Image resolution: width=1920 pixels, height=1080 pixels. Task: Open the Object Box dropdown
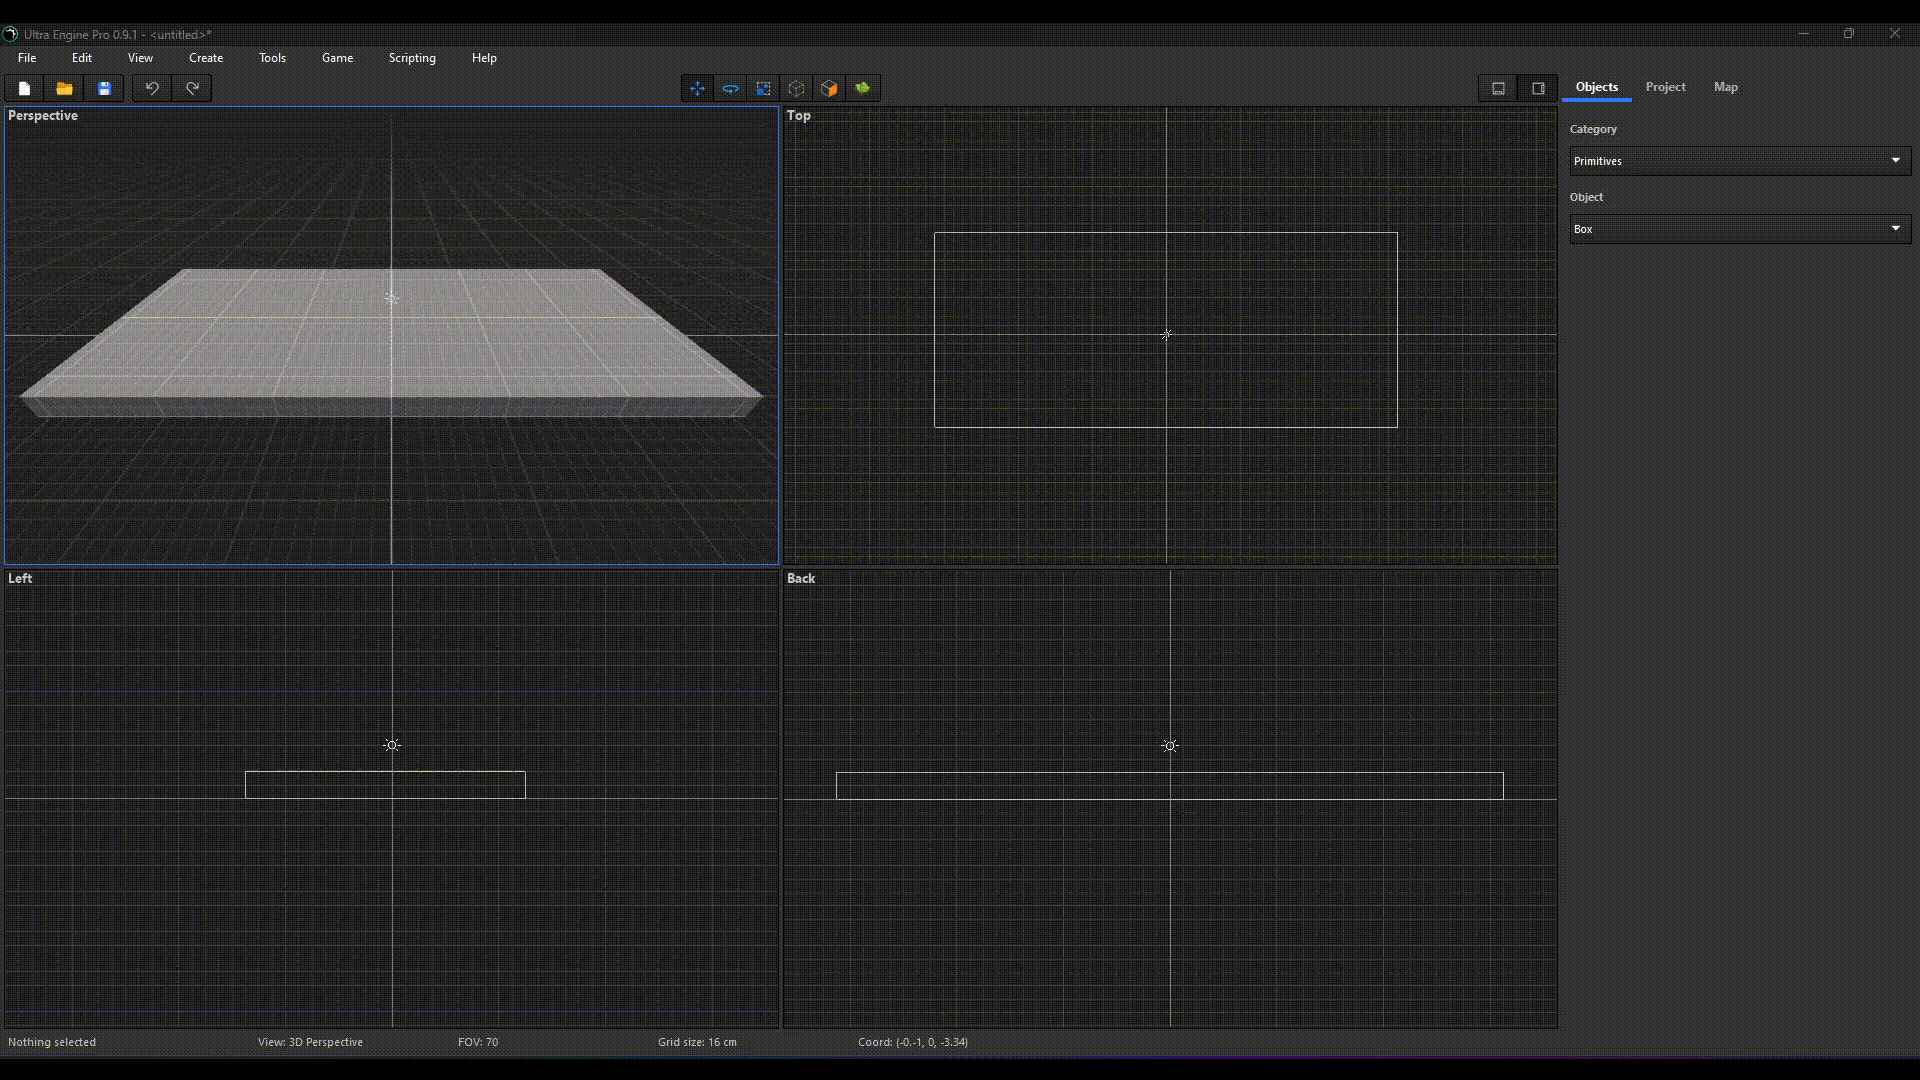[x=1739, y=229]
